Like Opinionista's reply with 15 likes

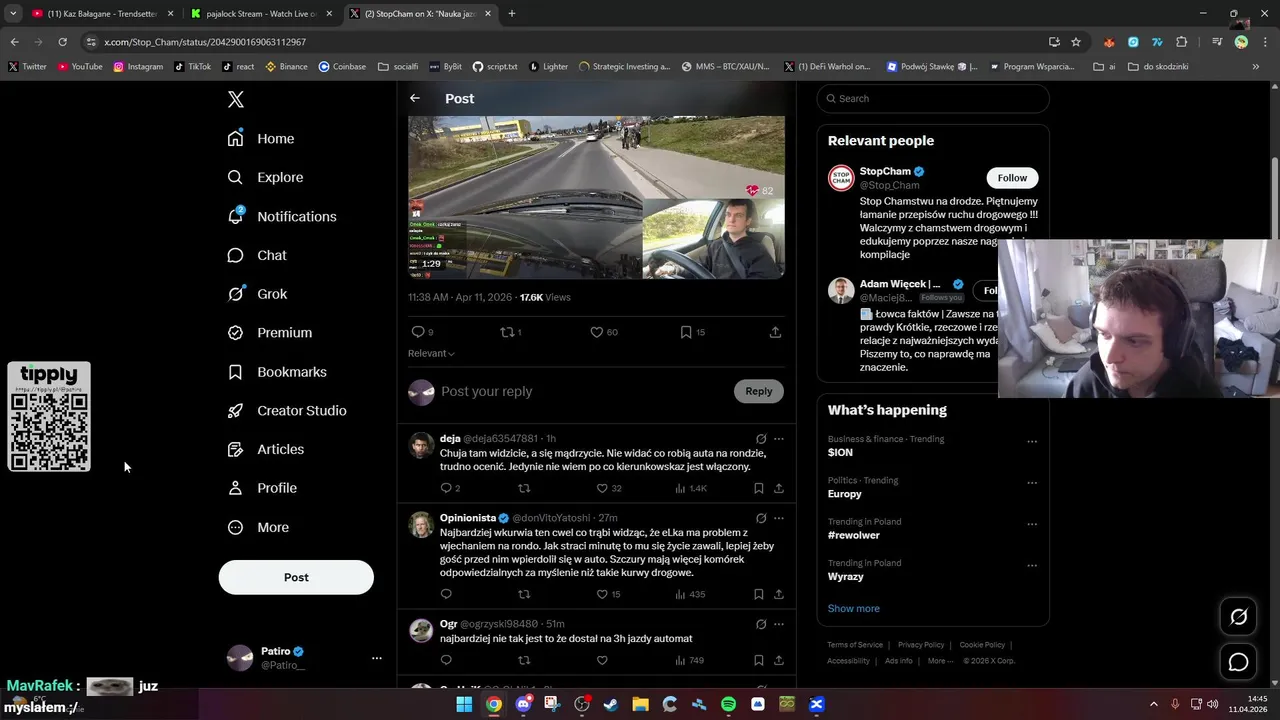(x=608, y=594)
